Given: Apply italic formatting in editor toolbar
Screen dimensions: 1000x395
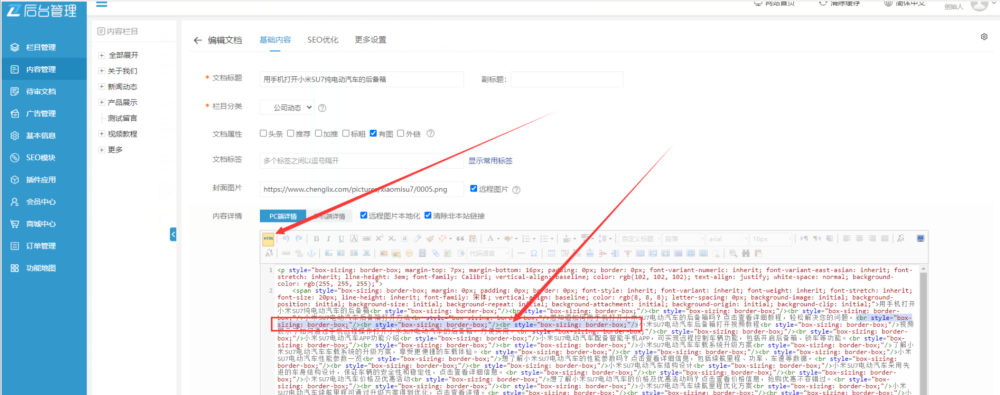Looking at the screenshot, I should (x=328, y=239).
